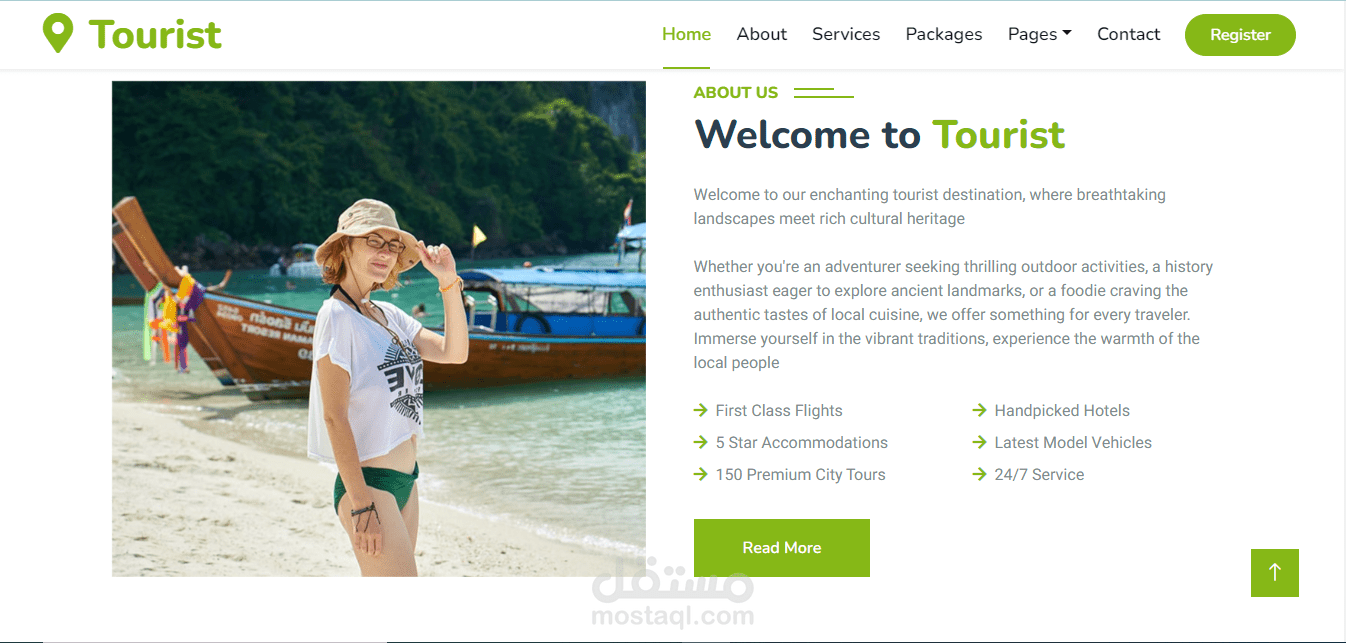Click the arrow beside Latest Model Vehicles
This screenshot has height=643, width=1346.
pyautogui.click(x=979, y=442)
